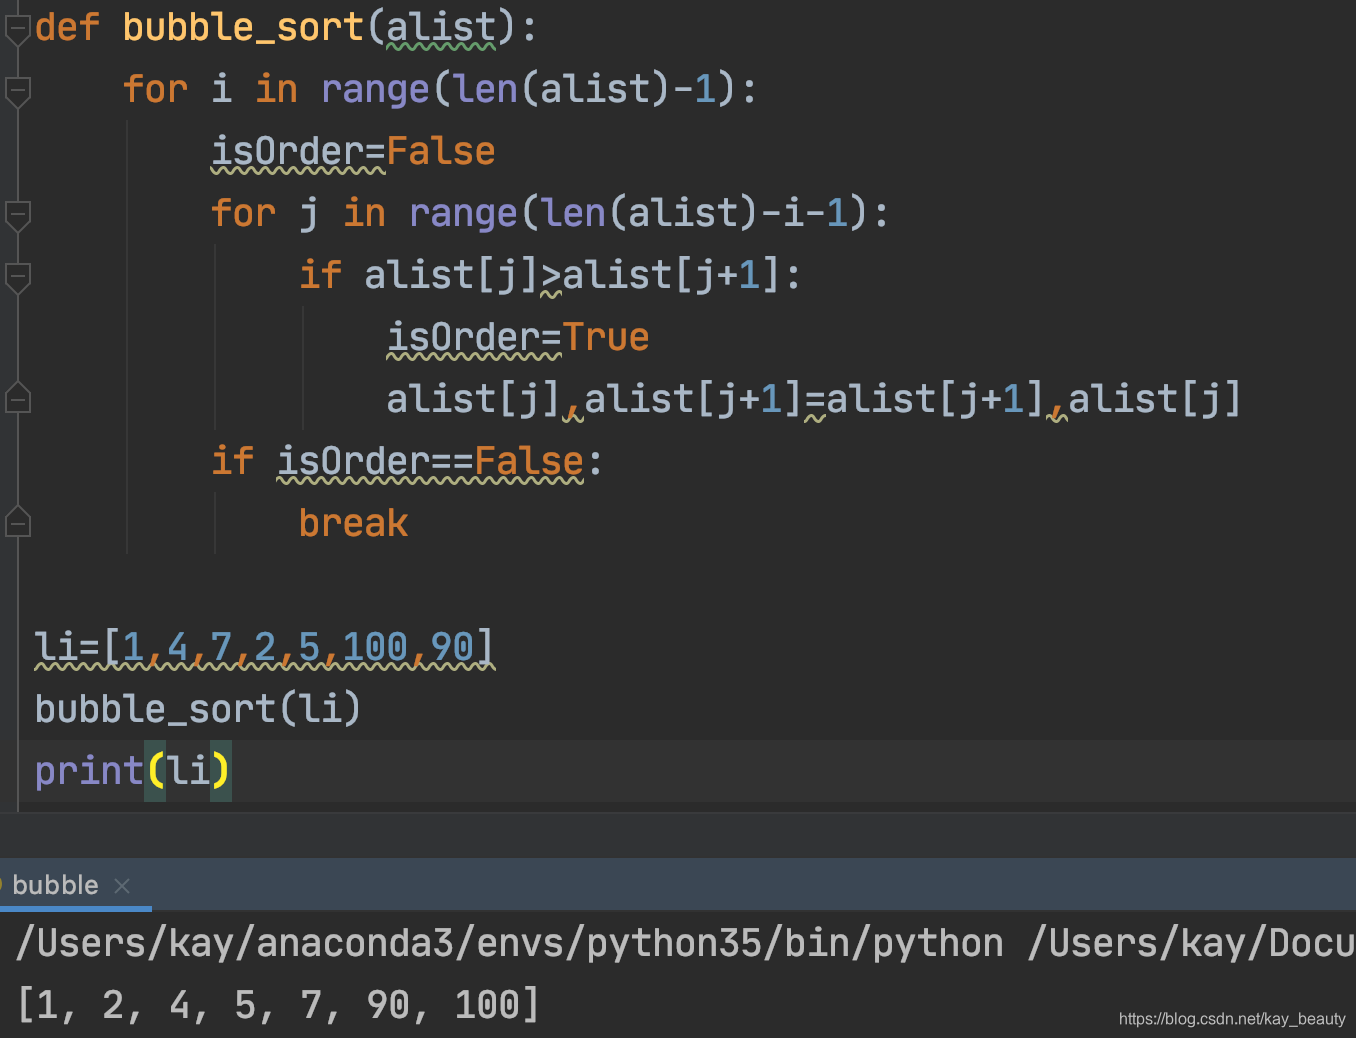The height and width of the screenshot is (1038, 1356).
Task: Collapse the def bubble_sort function fold marker
Action: pyautogui.click(x=17, y=29)
